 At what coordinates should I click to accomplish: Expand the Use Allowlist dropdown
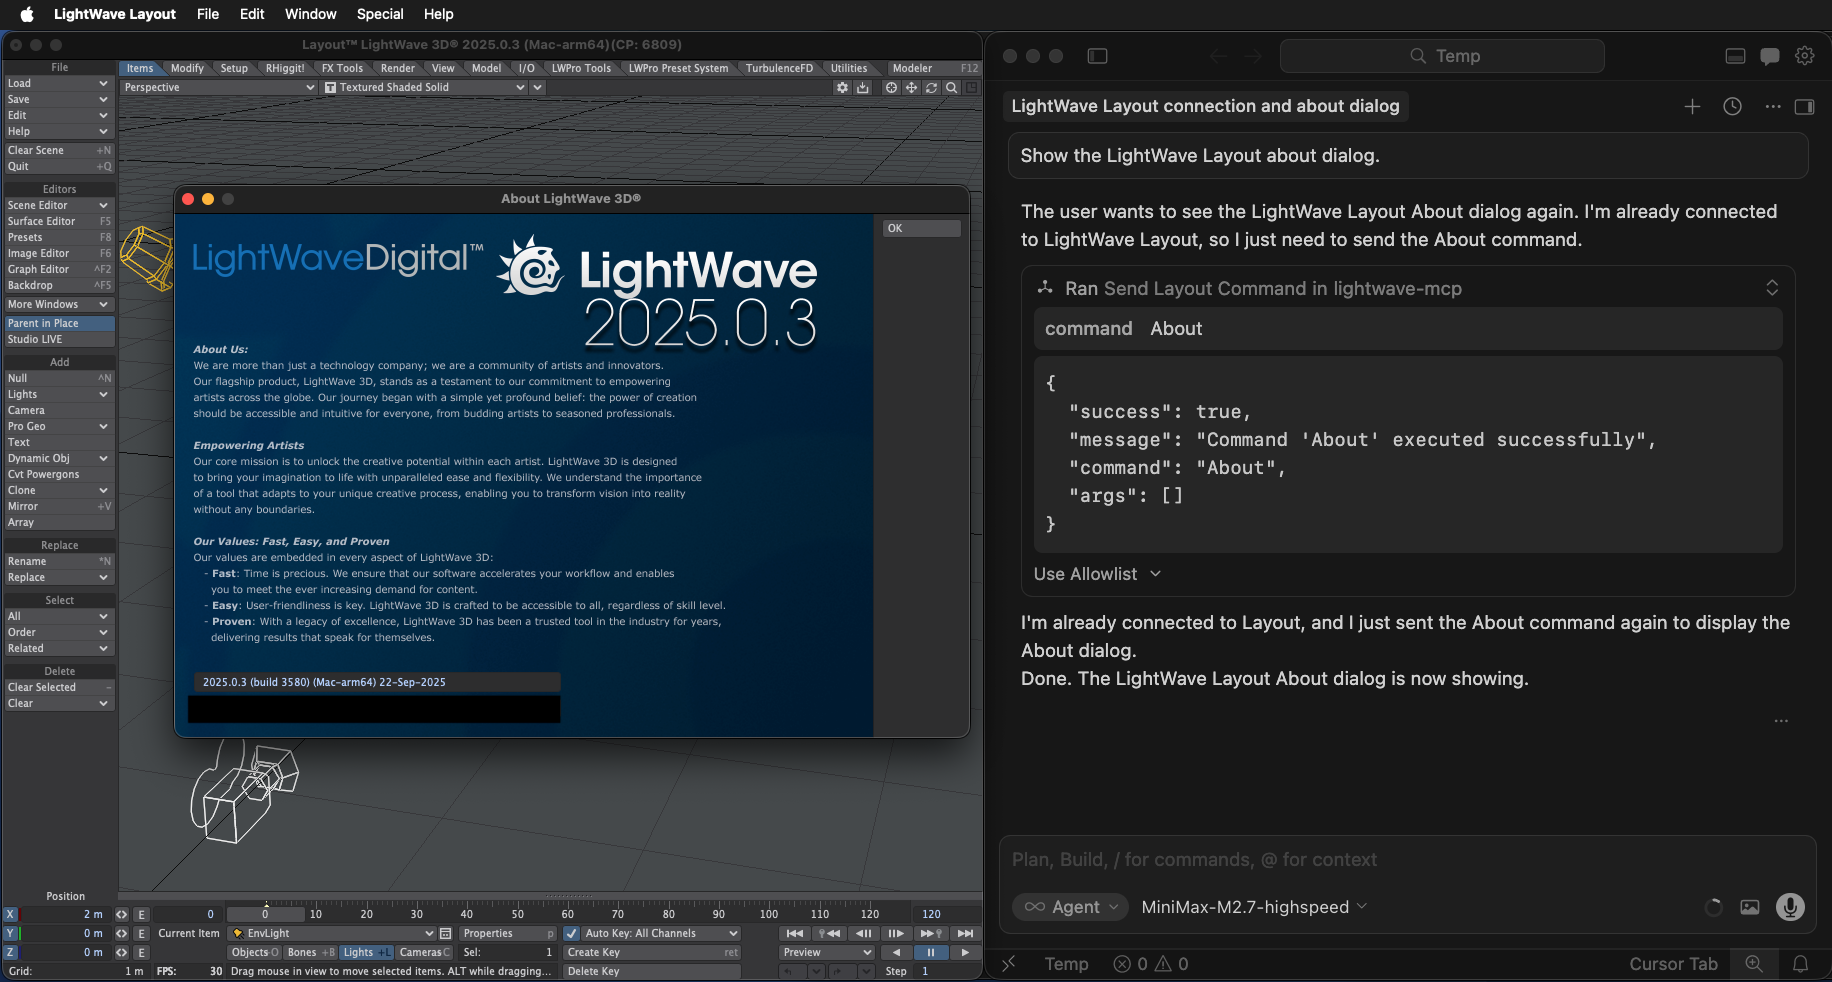[x=1097, y=574]
